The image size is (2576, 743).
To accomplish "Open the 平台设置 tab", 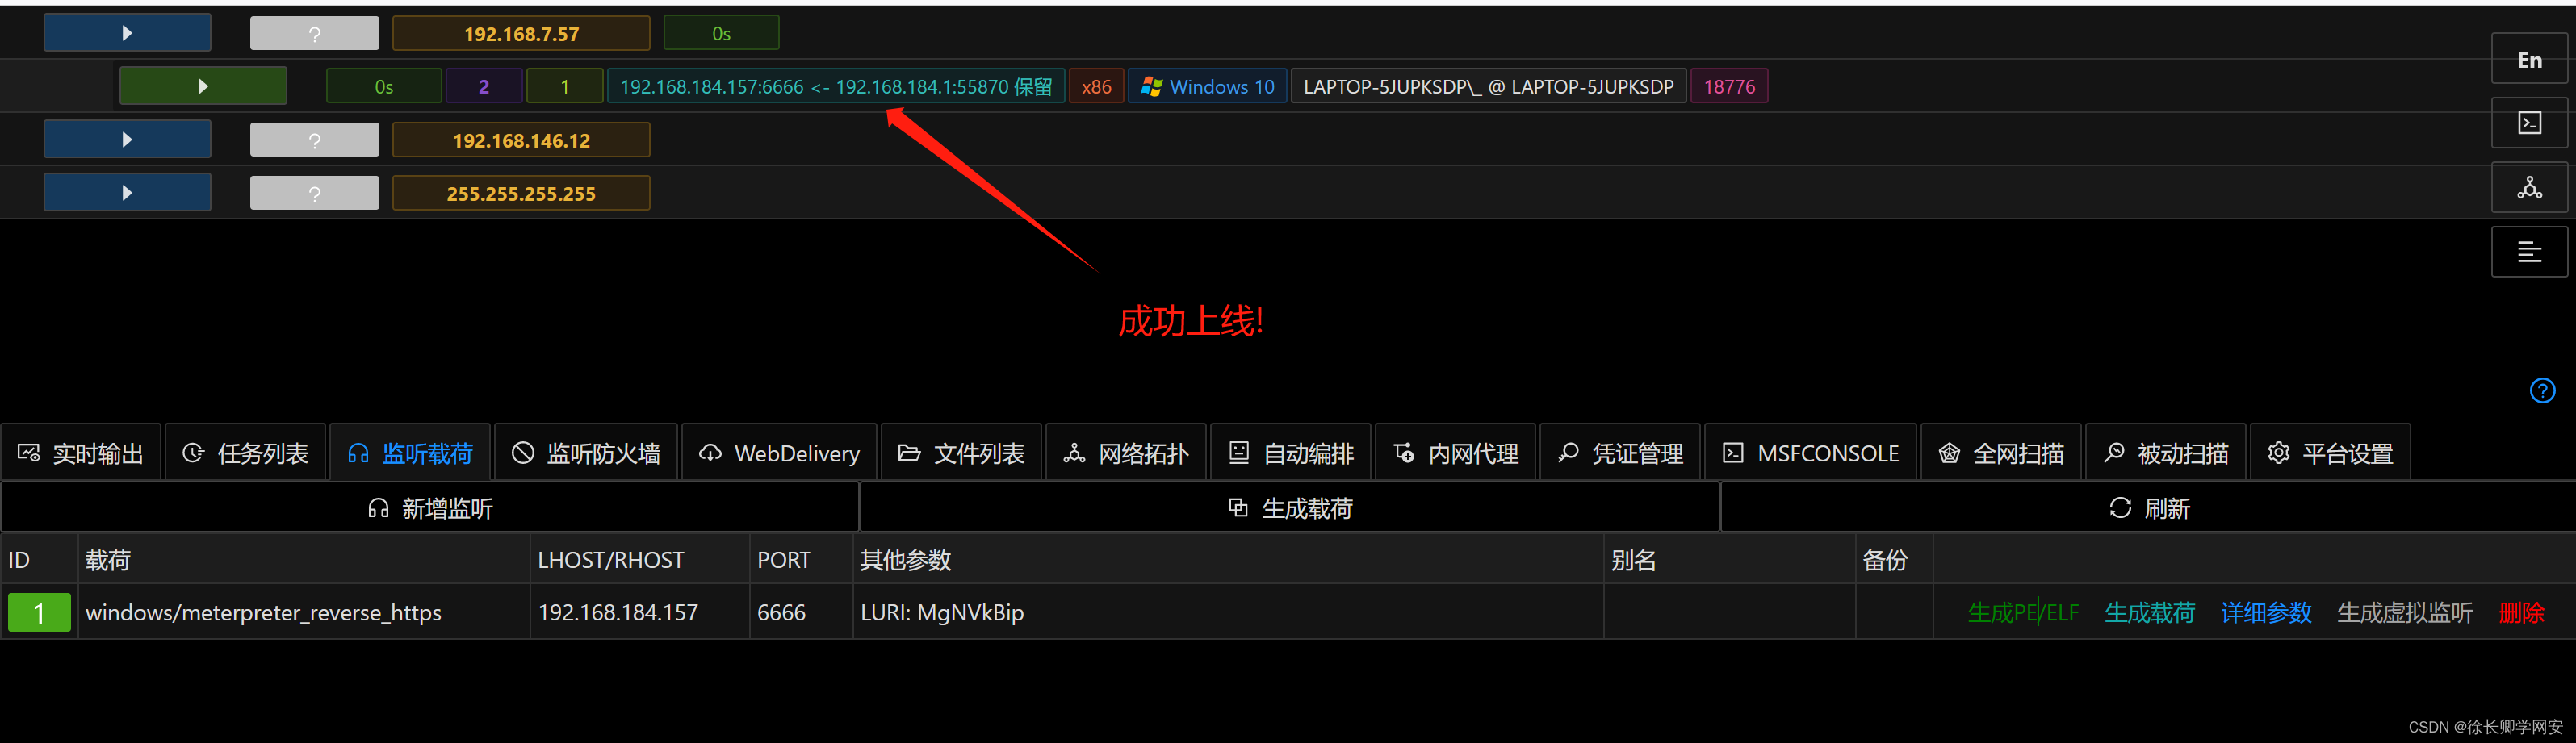I will (x=2329, y=452).
